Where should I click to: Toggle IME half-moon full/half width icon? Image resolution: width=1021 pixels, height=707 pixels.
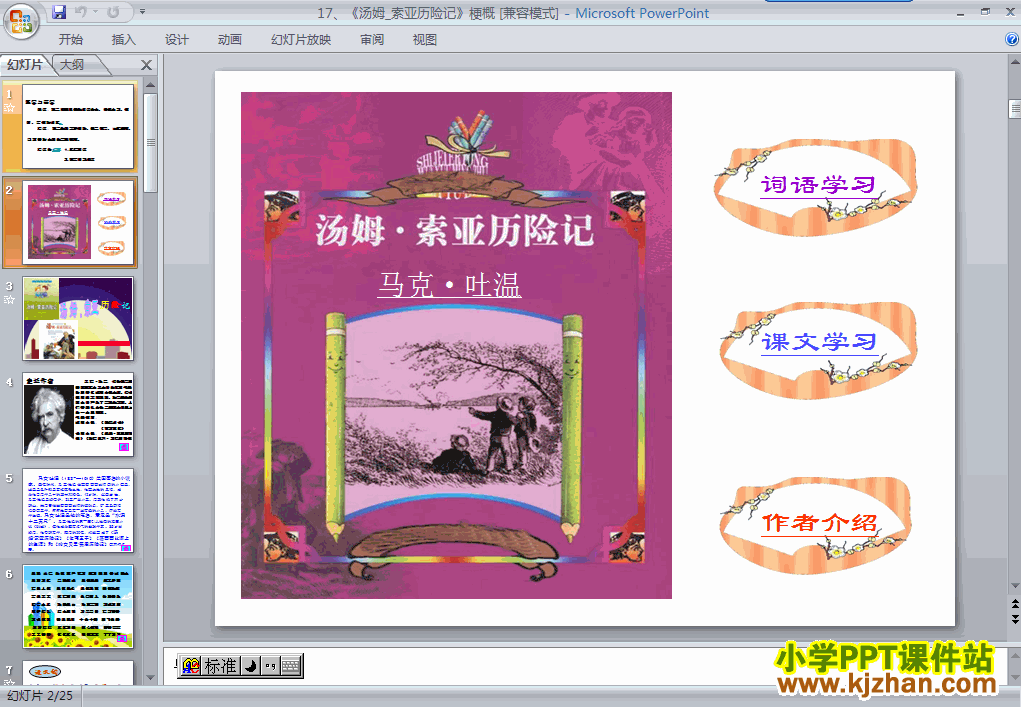(251, 666)
